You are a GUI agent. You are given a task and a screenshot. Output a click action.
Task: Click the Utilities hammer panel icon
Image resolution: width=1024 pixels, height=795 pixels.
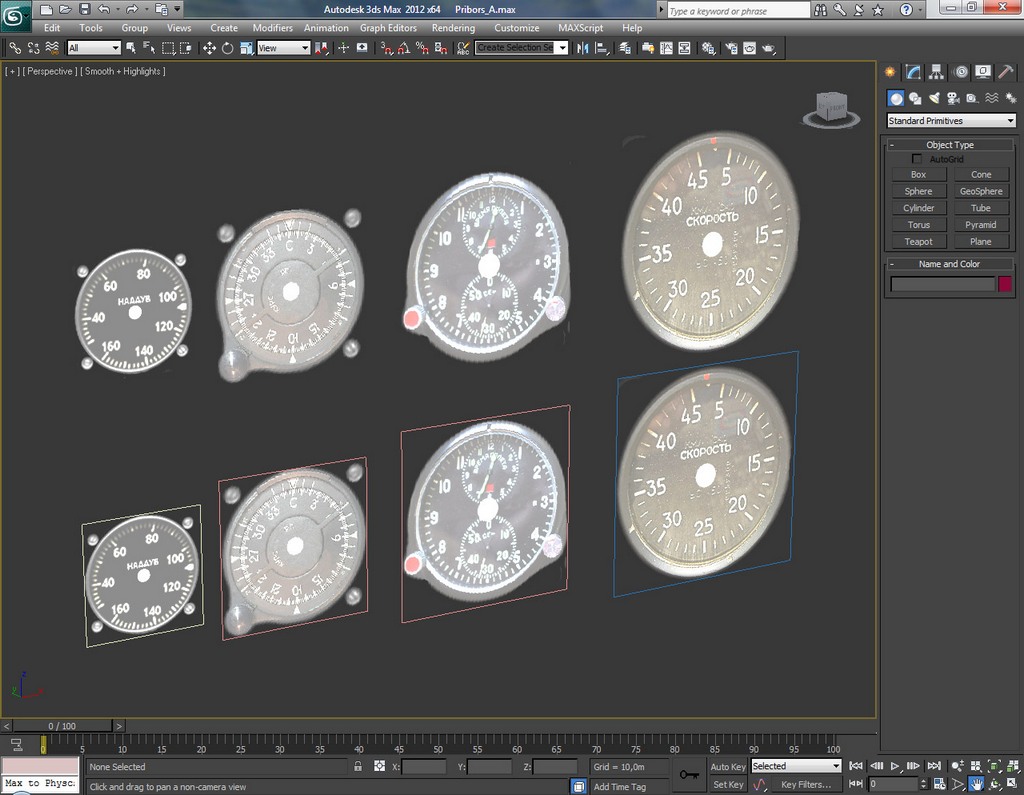tap(1006, 72)
